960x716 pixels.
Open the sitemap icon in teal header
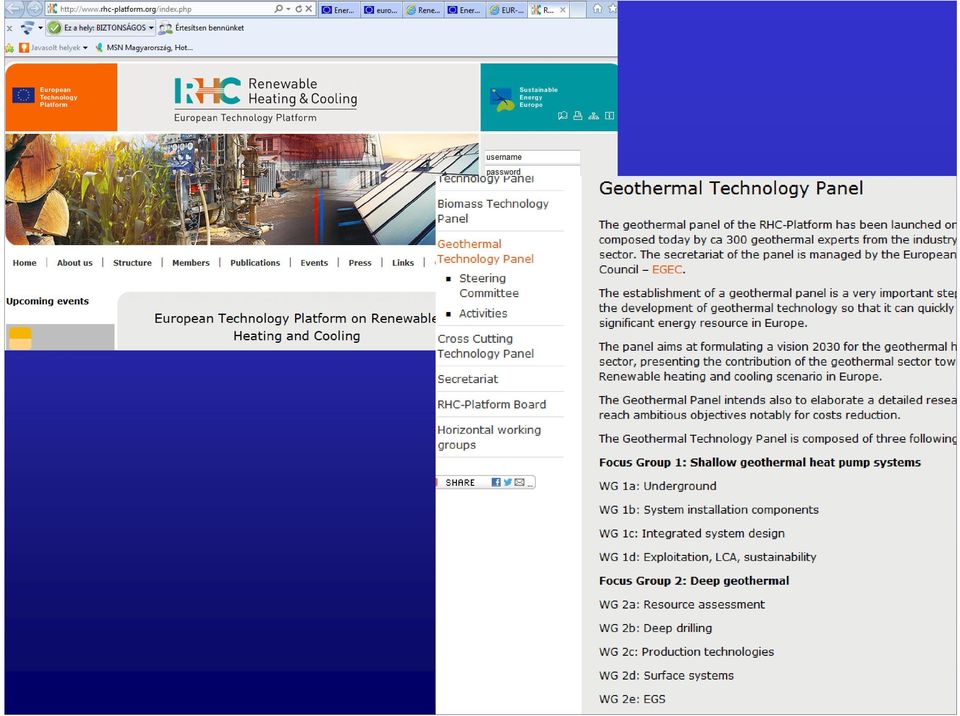593,116
